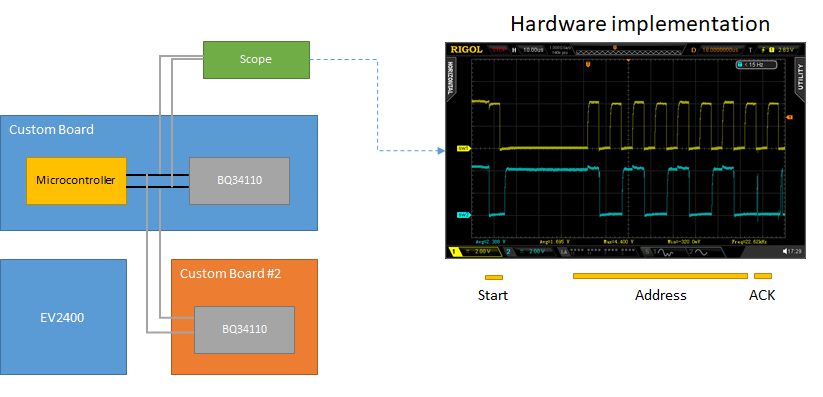The height and width of the screenshot is (397, 823).
Task: Open the HORIZONTAL side tab on scope
Action: tap(450, 78)
